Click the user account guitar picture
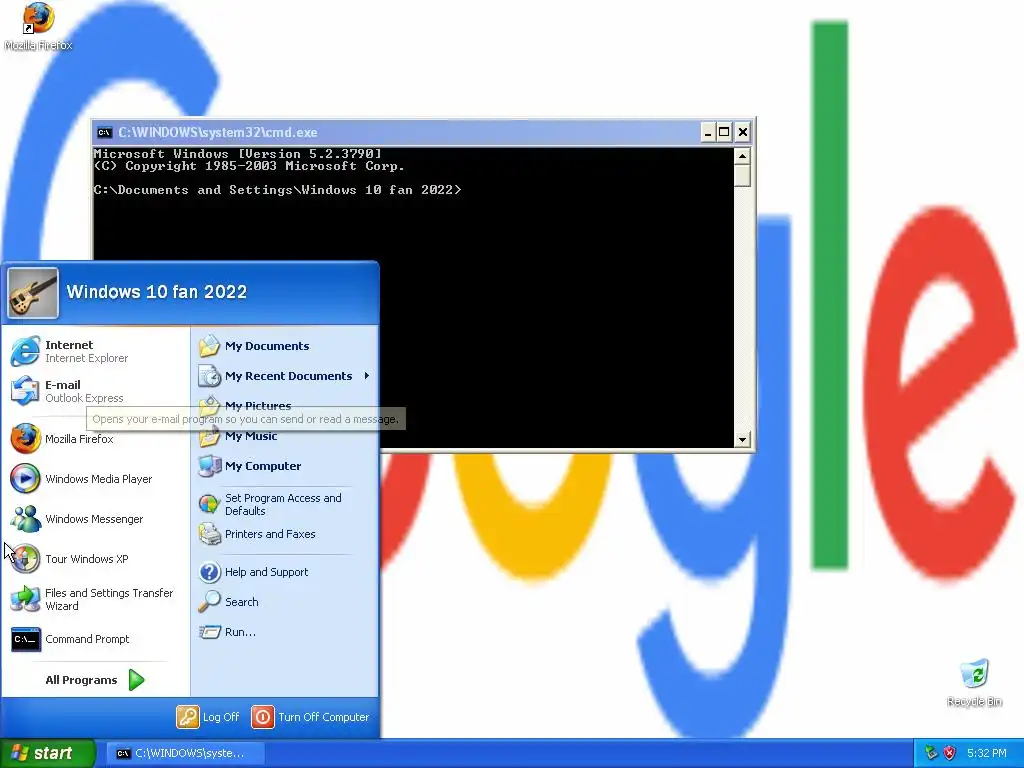This screenshot has width=1024, height=768. 33,293
